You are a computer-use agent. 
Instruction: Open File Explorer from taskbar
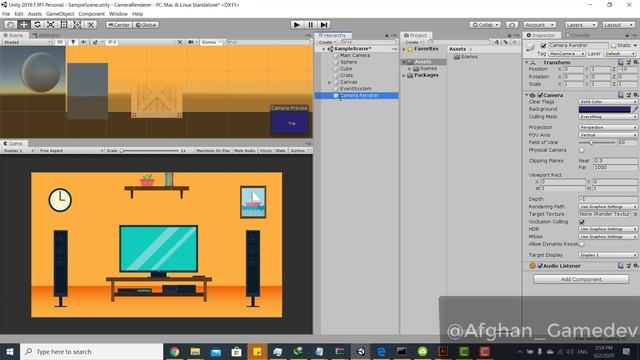coord(196,351)
